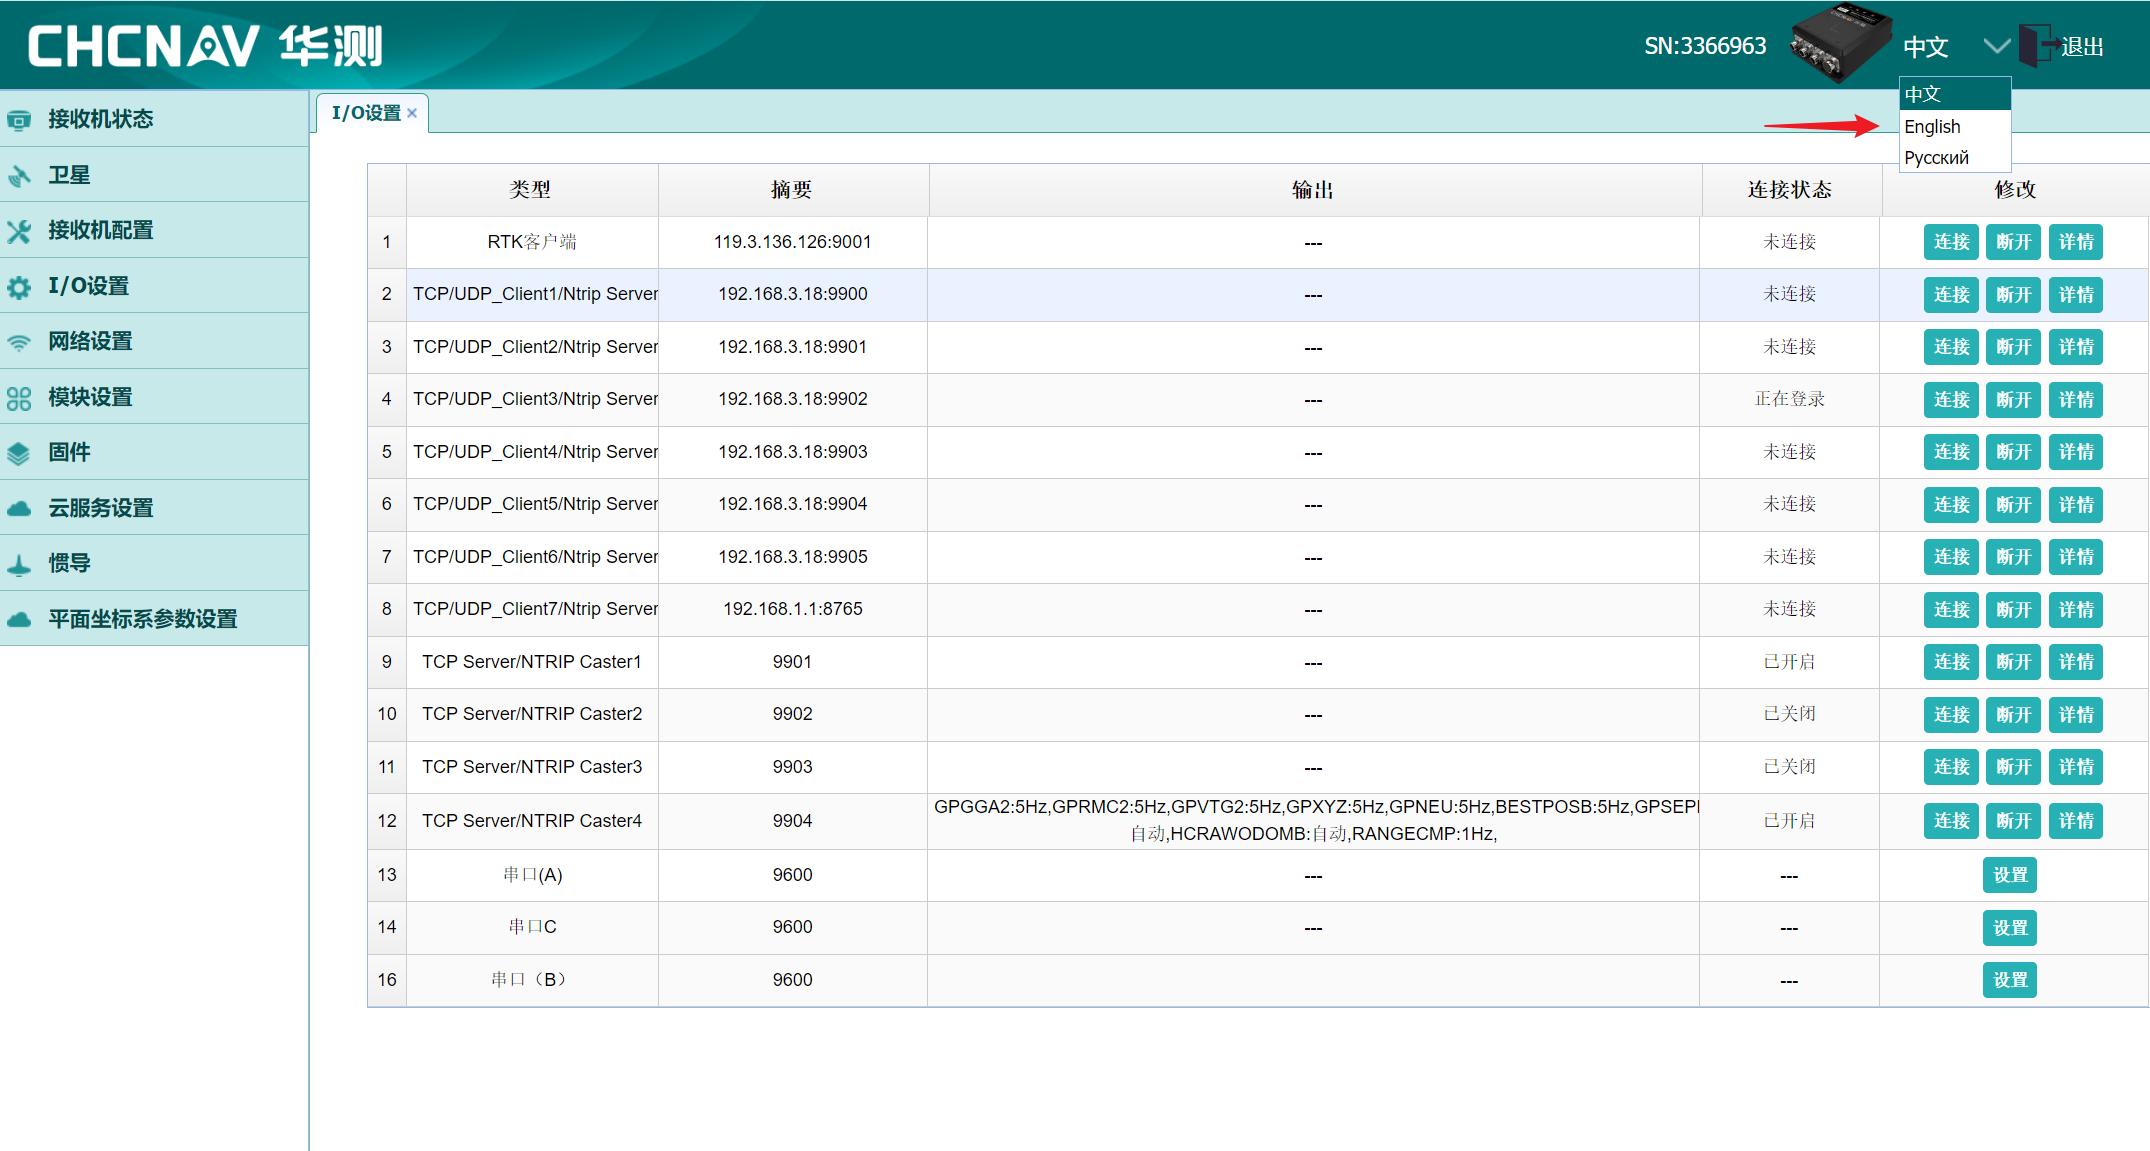Open the 网络设置 menu
The height and width of the screenshot is (1151, 2150).
click(154, 341)
